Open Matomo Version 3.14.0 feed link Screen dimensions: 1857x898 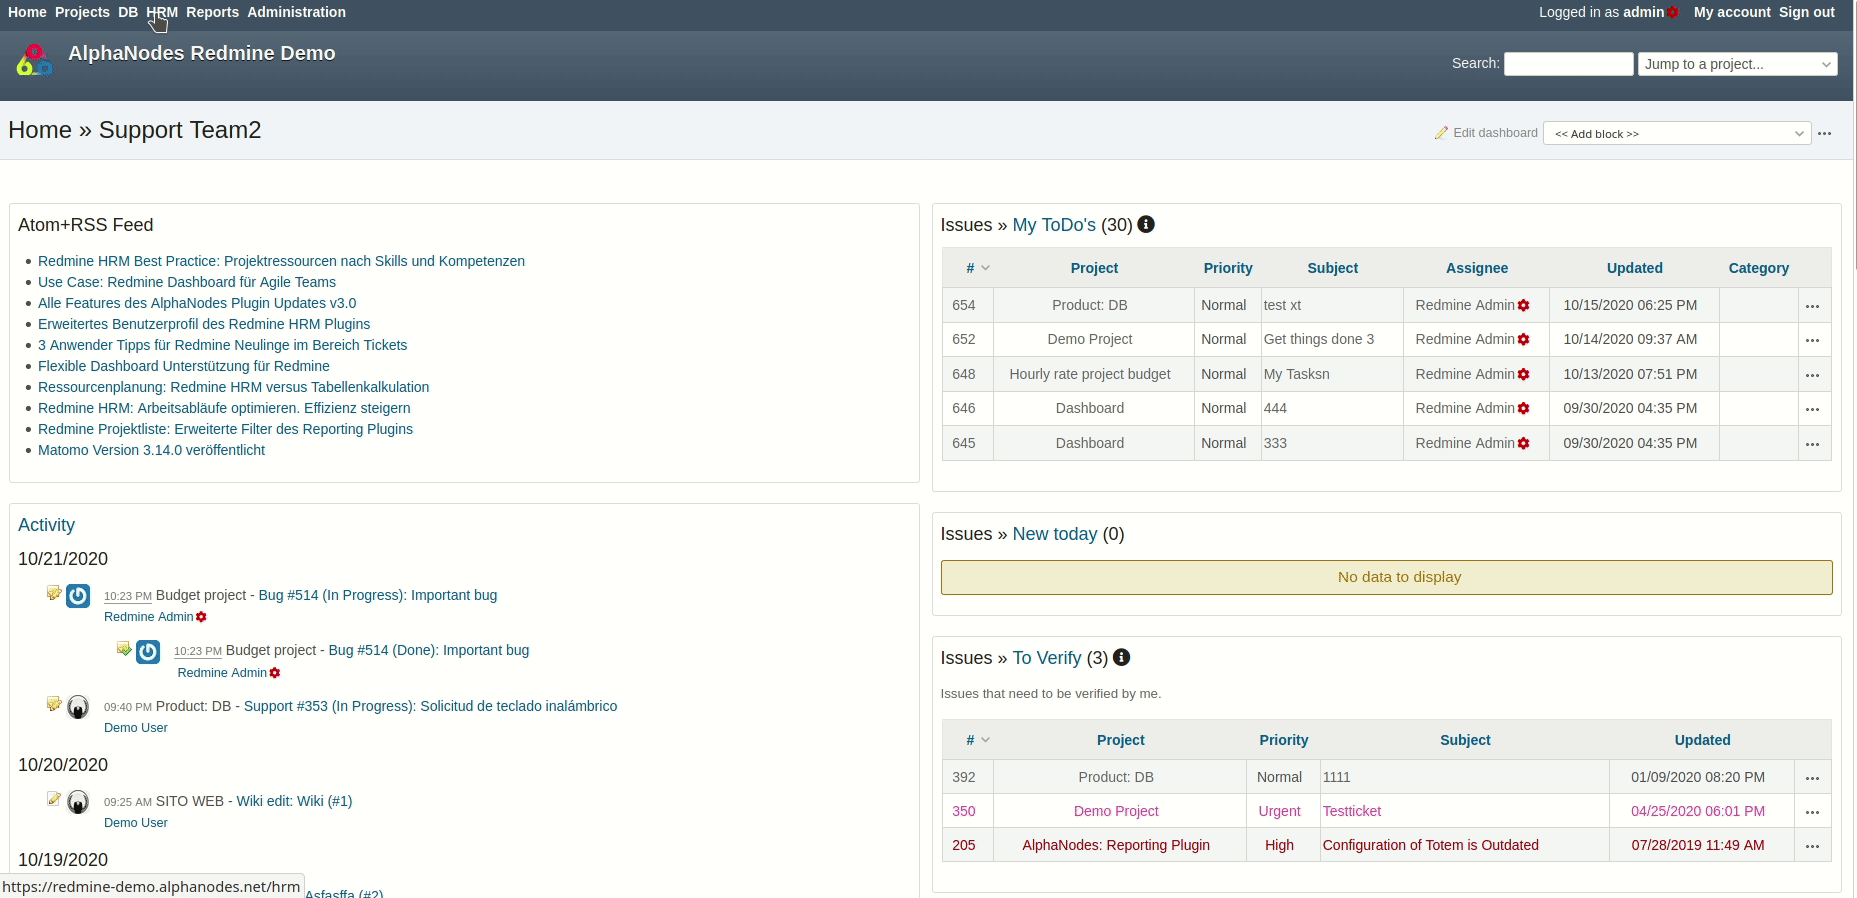tap(151, 450)
